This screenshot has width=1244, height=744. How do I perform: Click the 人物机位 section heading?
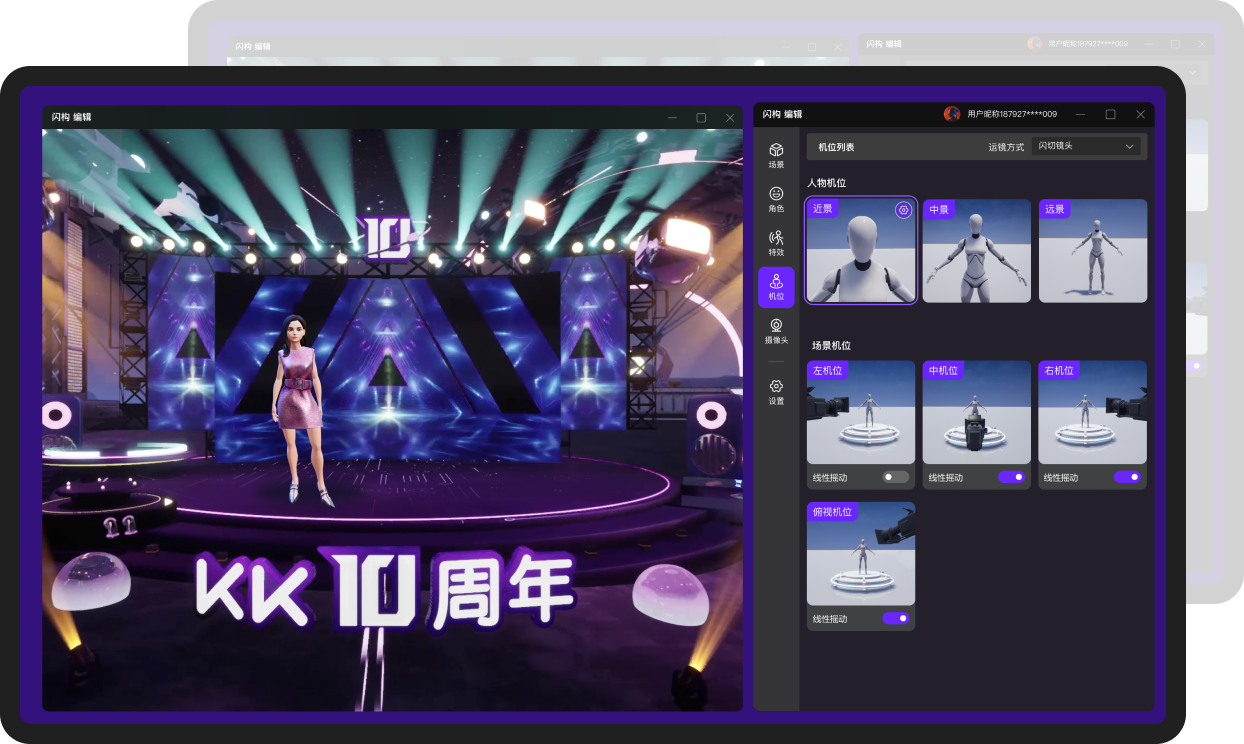[827, 183]
